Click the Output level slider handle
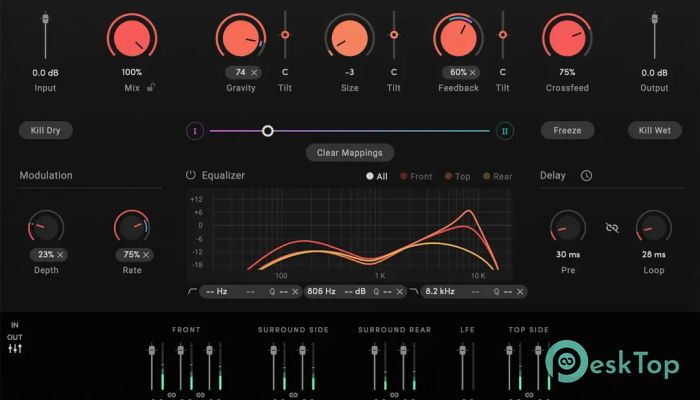Viewport: 700px width, 400px height. pyautogui.click(x=654, y=19)
